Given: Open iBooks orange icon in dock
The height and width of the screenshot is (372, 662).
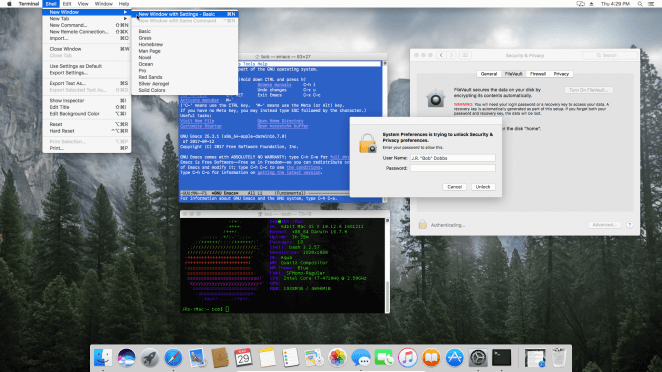Looking at the screenshot, I should click(x=431, y=358).
